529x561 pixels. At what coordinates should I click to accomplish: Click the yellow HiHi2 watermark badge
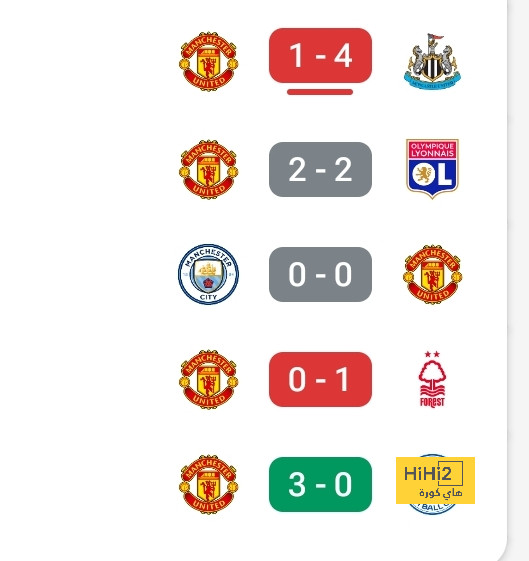tap(435, 480)
